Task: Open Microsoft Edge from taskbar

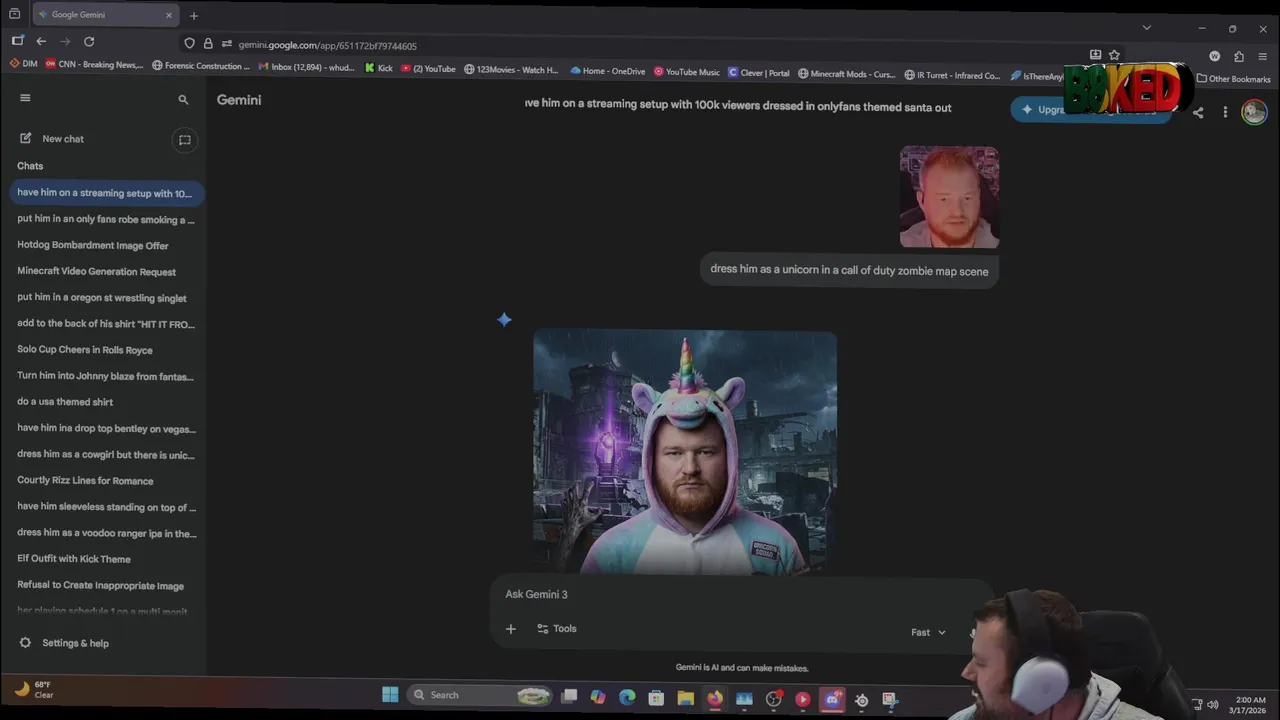Action: 627,698
